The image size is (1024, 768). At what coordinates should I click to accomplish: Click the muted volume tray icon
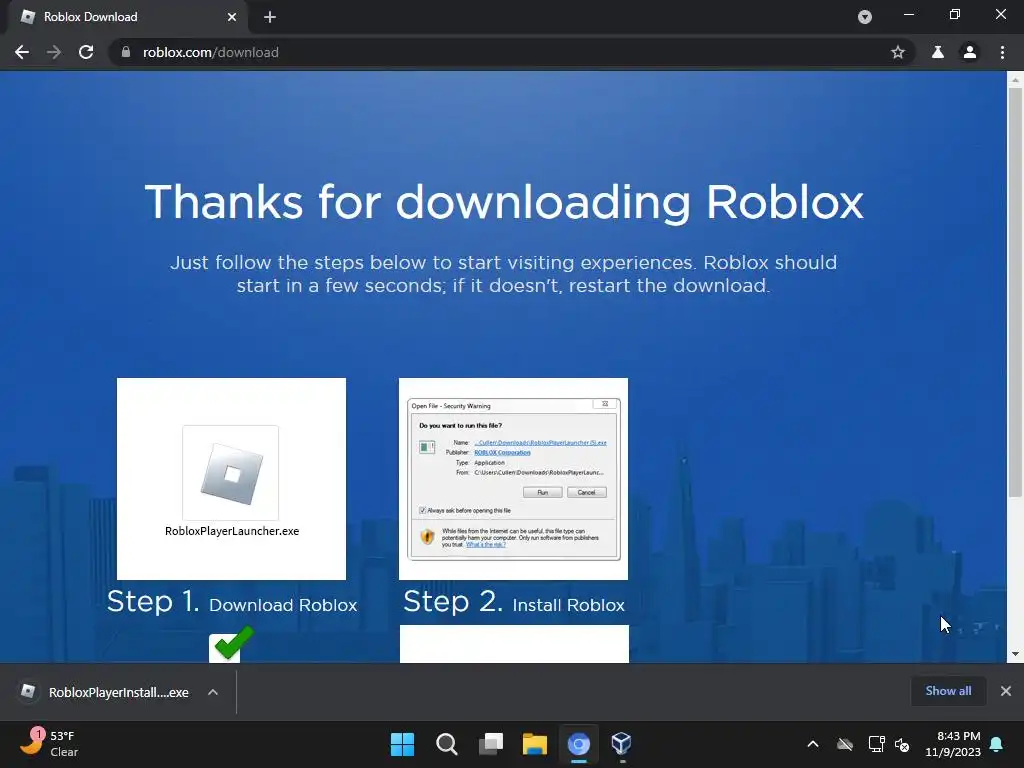(x=903, y=744)
